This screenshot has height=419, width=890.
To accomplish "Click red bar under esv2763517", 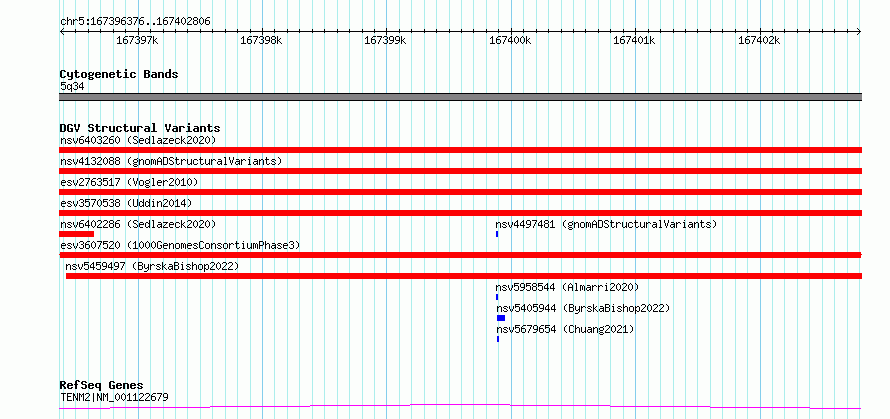I will 460,192.
